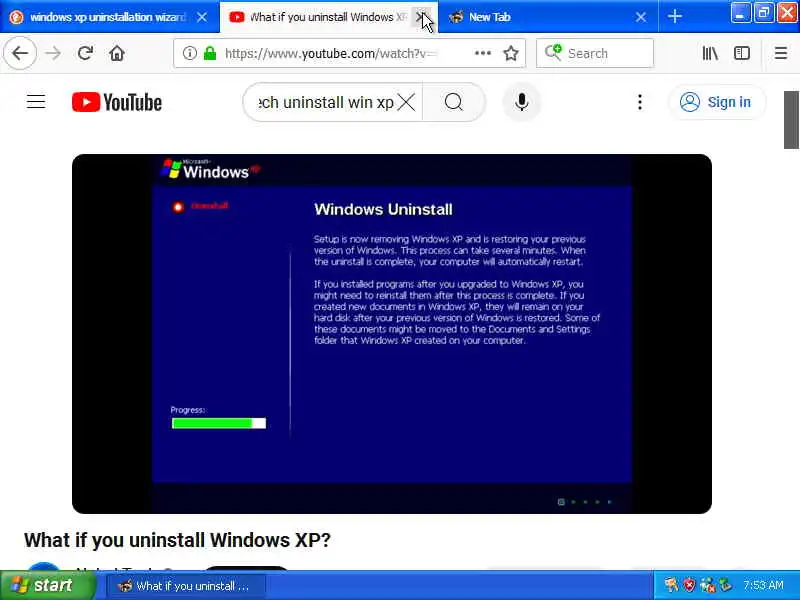Close the windows xp uninstallation wizard tab

pos(202,17)
